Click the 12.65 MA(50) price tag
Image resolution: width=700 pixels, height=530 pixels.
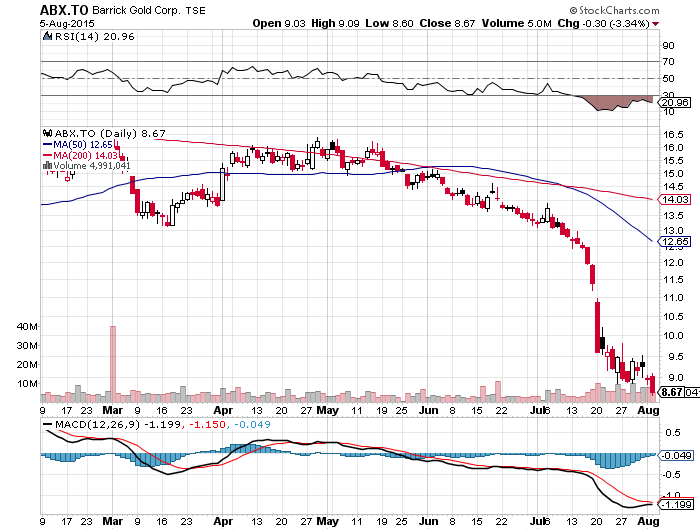675,242
